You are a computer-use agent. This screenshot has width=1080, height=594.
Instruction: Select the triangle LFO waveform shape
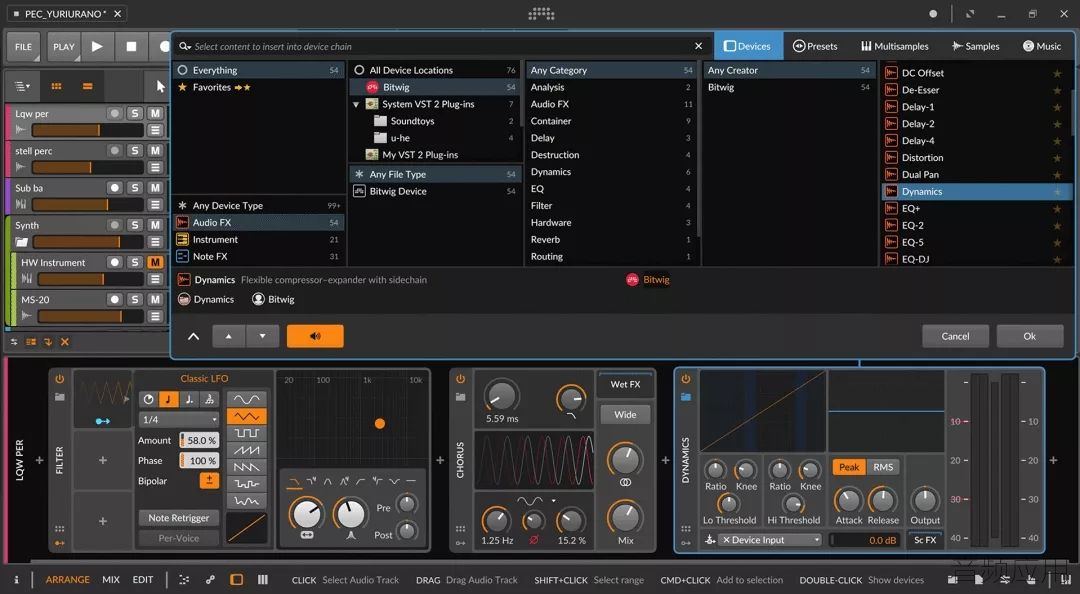(246, 416)
